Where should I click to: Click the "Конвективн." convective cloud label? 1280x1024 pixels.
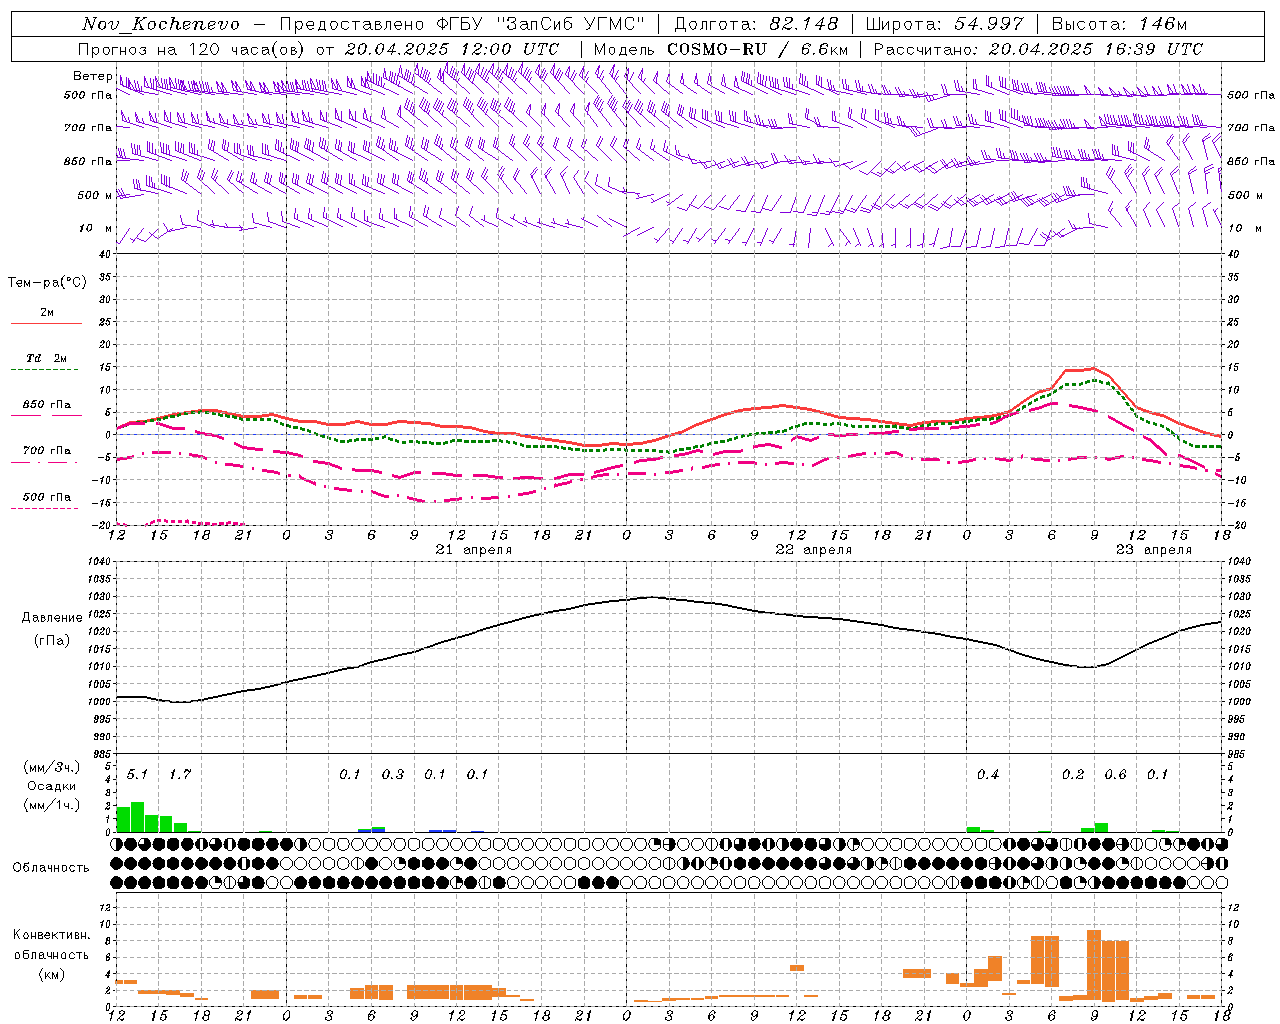pos(52,935)
